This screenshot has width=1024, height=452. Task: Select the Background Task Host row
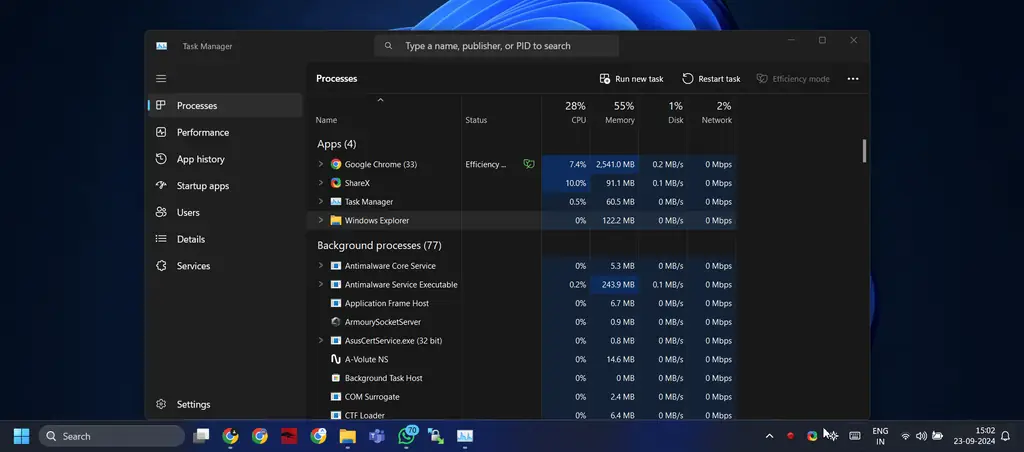(521, 378)
